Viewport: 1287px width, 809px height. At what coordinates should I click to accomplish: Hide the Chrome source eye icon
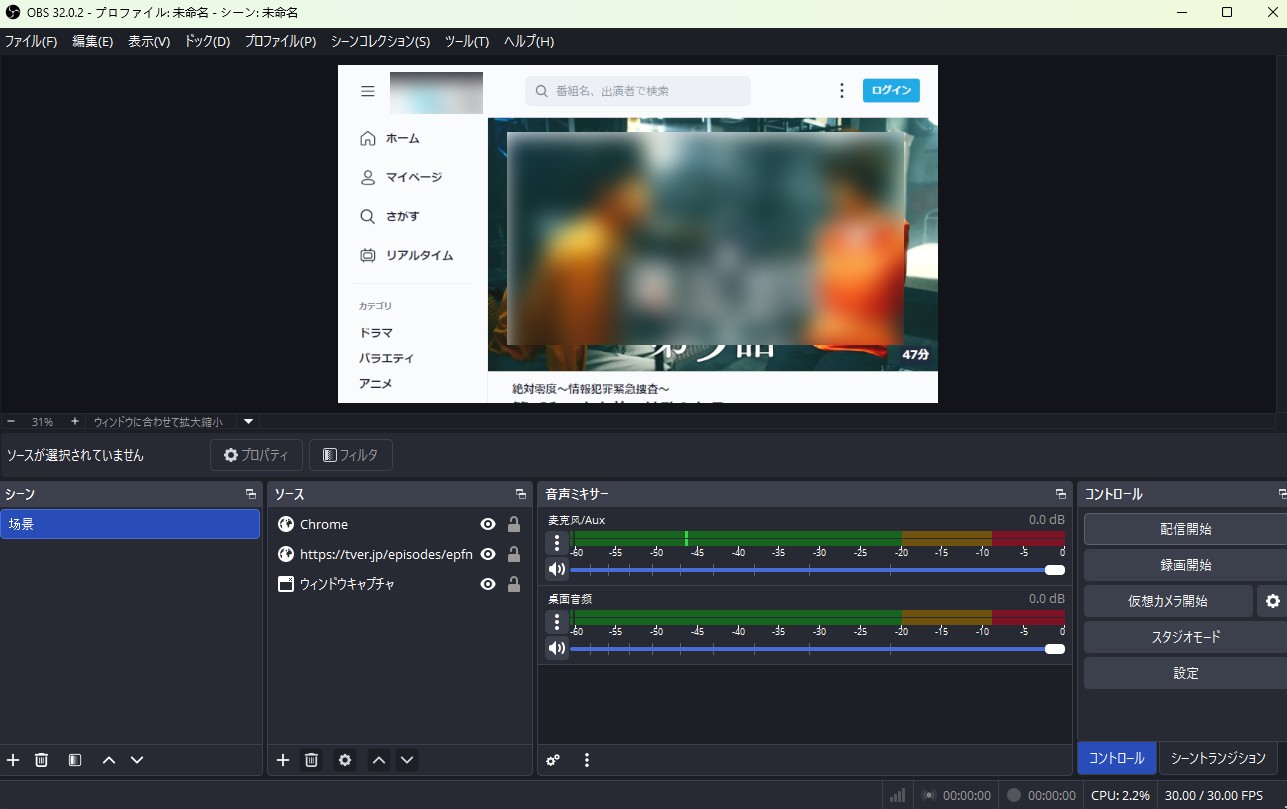(488, 524)
